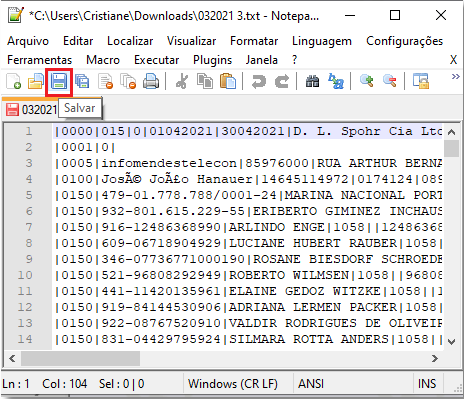The height and width of the screenshot is (399, 464).
Task: Print the document with printer icon
Action: pos(151,81)
